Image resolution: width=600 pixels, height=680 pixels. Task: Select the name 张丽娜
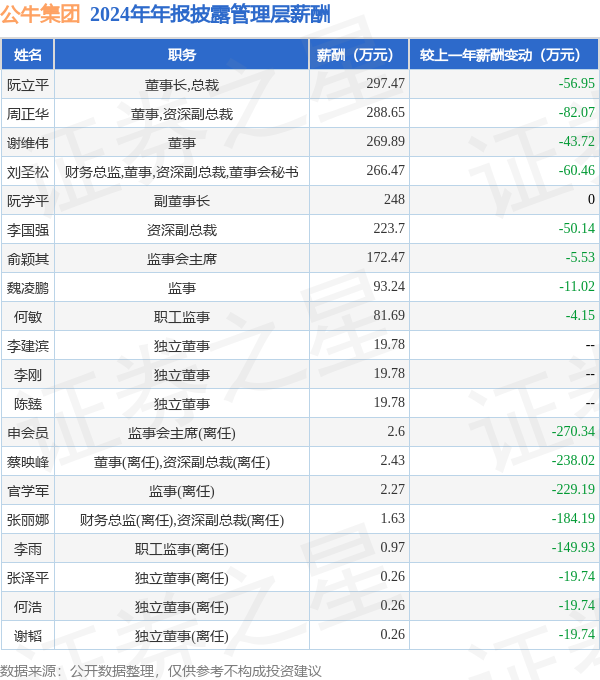click(x=28, y=520)
